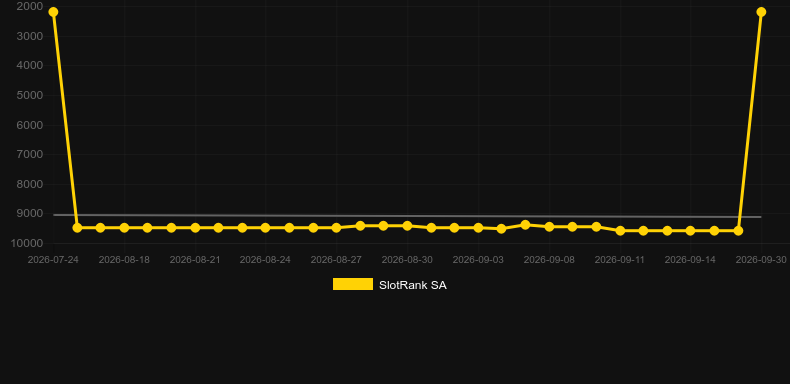Click the 2026-08-21 x-axis date label

click(x=195, y=260)
